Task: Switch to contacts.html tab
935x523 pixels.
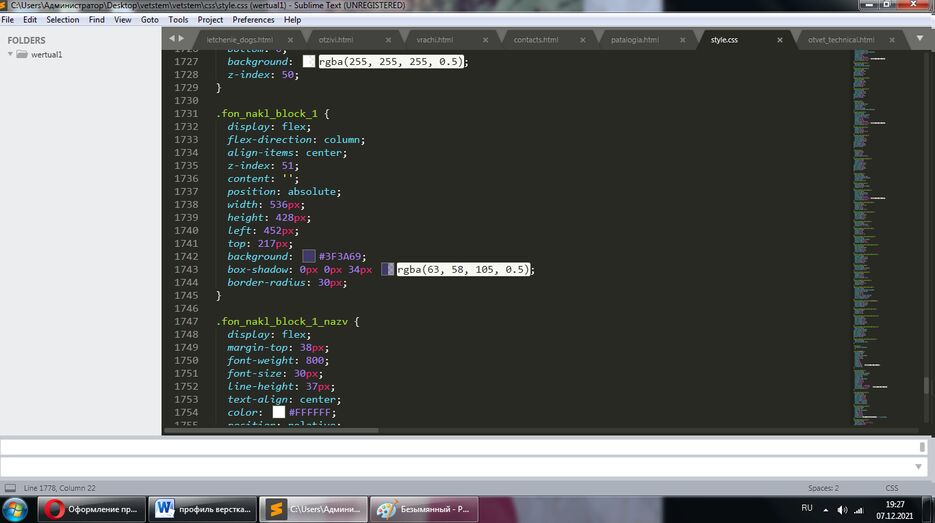Action: (536, 40)
